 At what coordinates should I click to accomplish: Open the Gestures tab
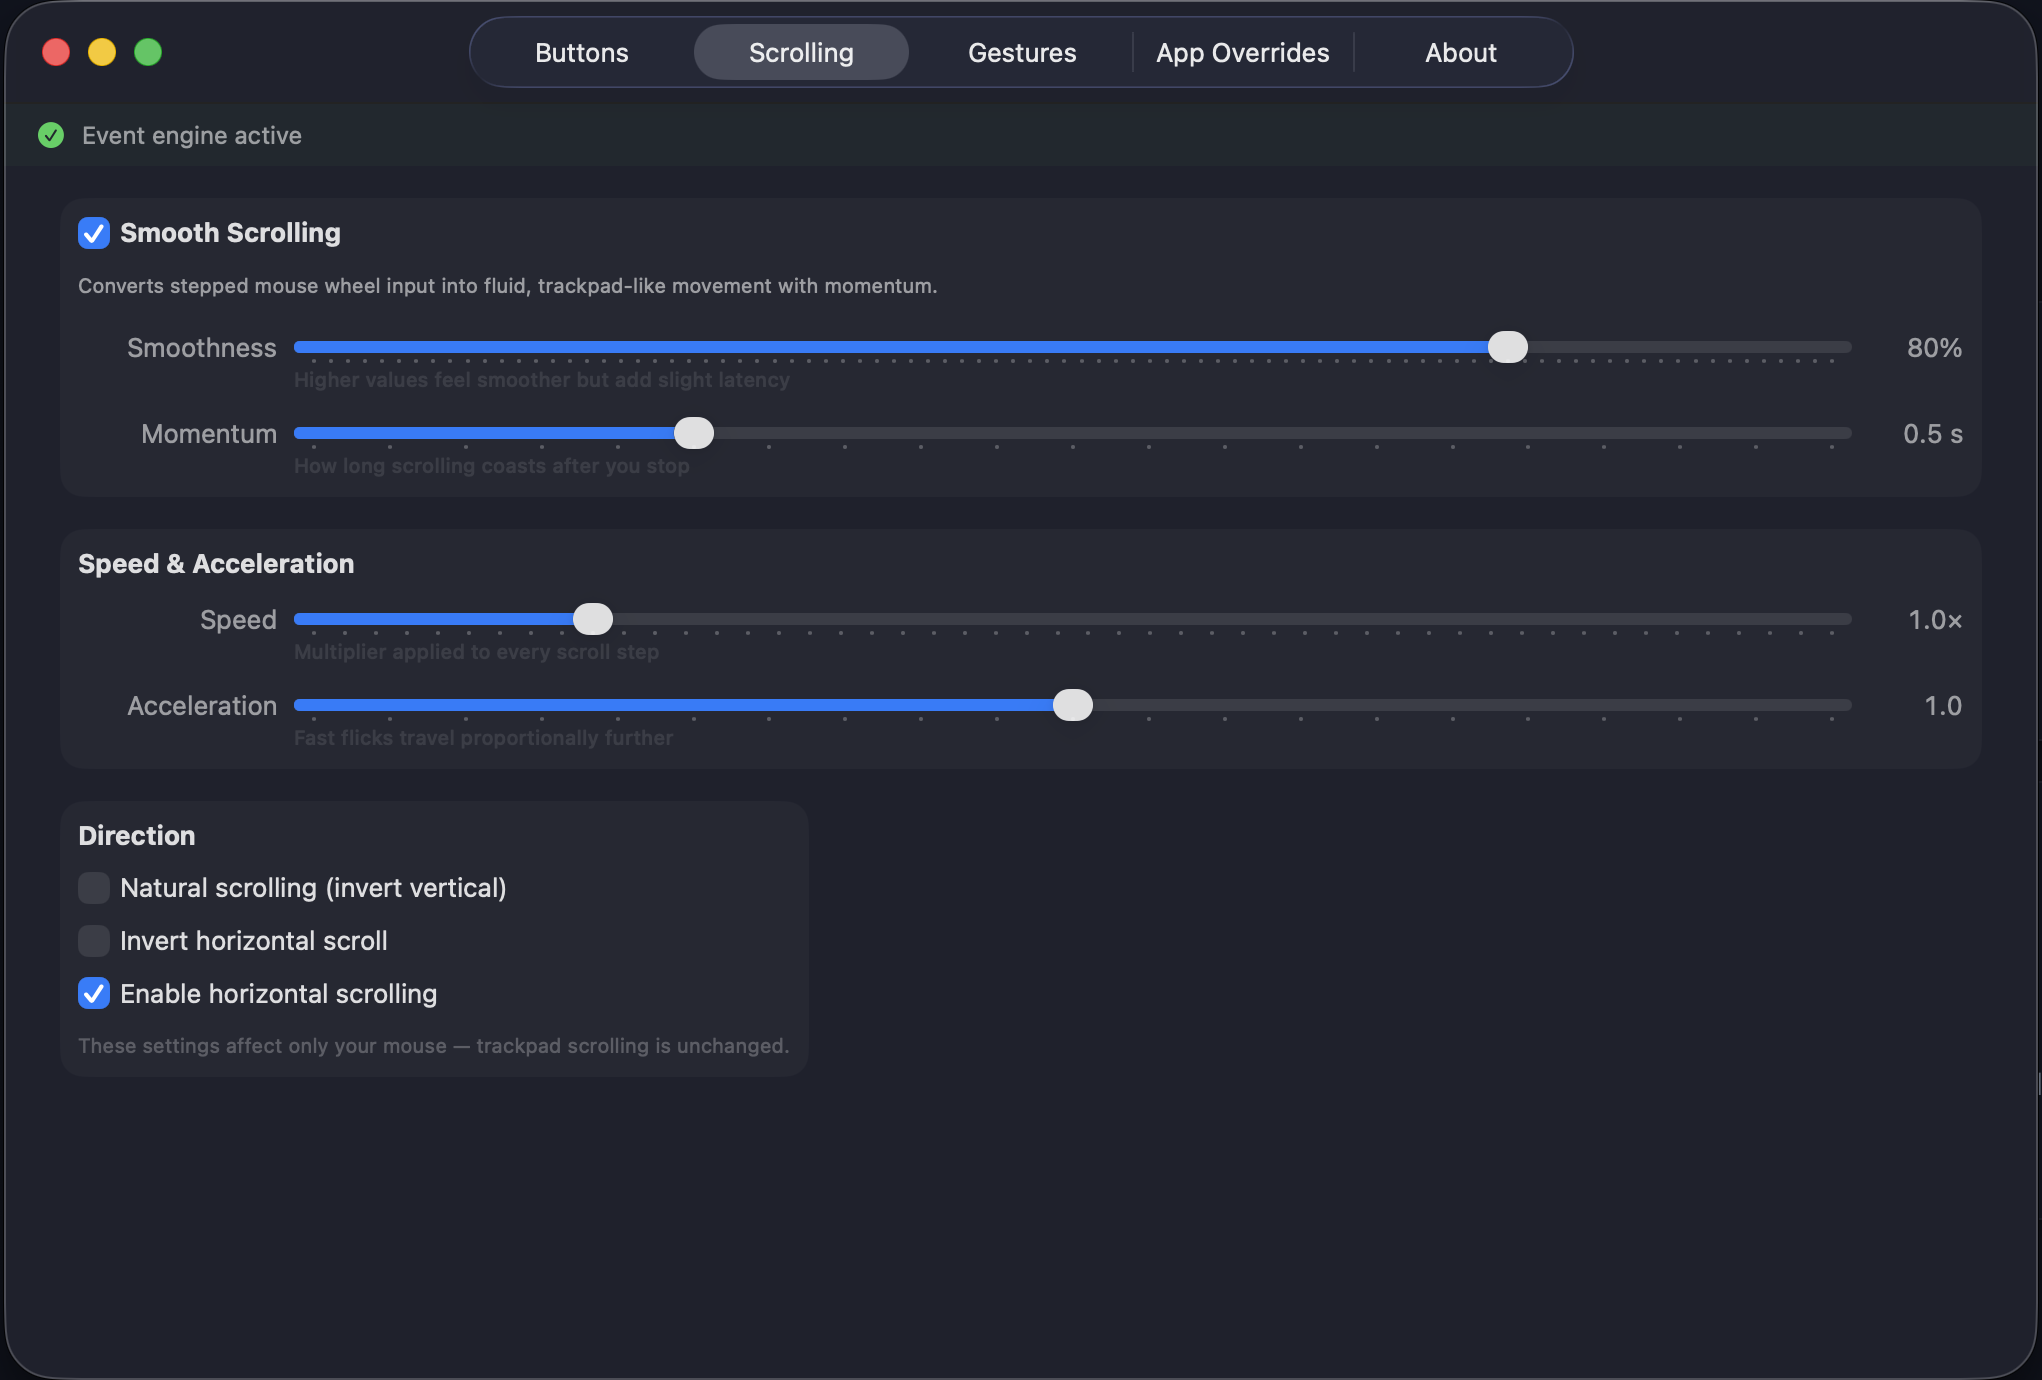point(1021,52)
